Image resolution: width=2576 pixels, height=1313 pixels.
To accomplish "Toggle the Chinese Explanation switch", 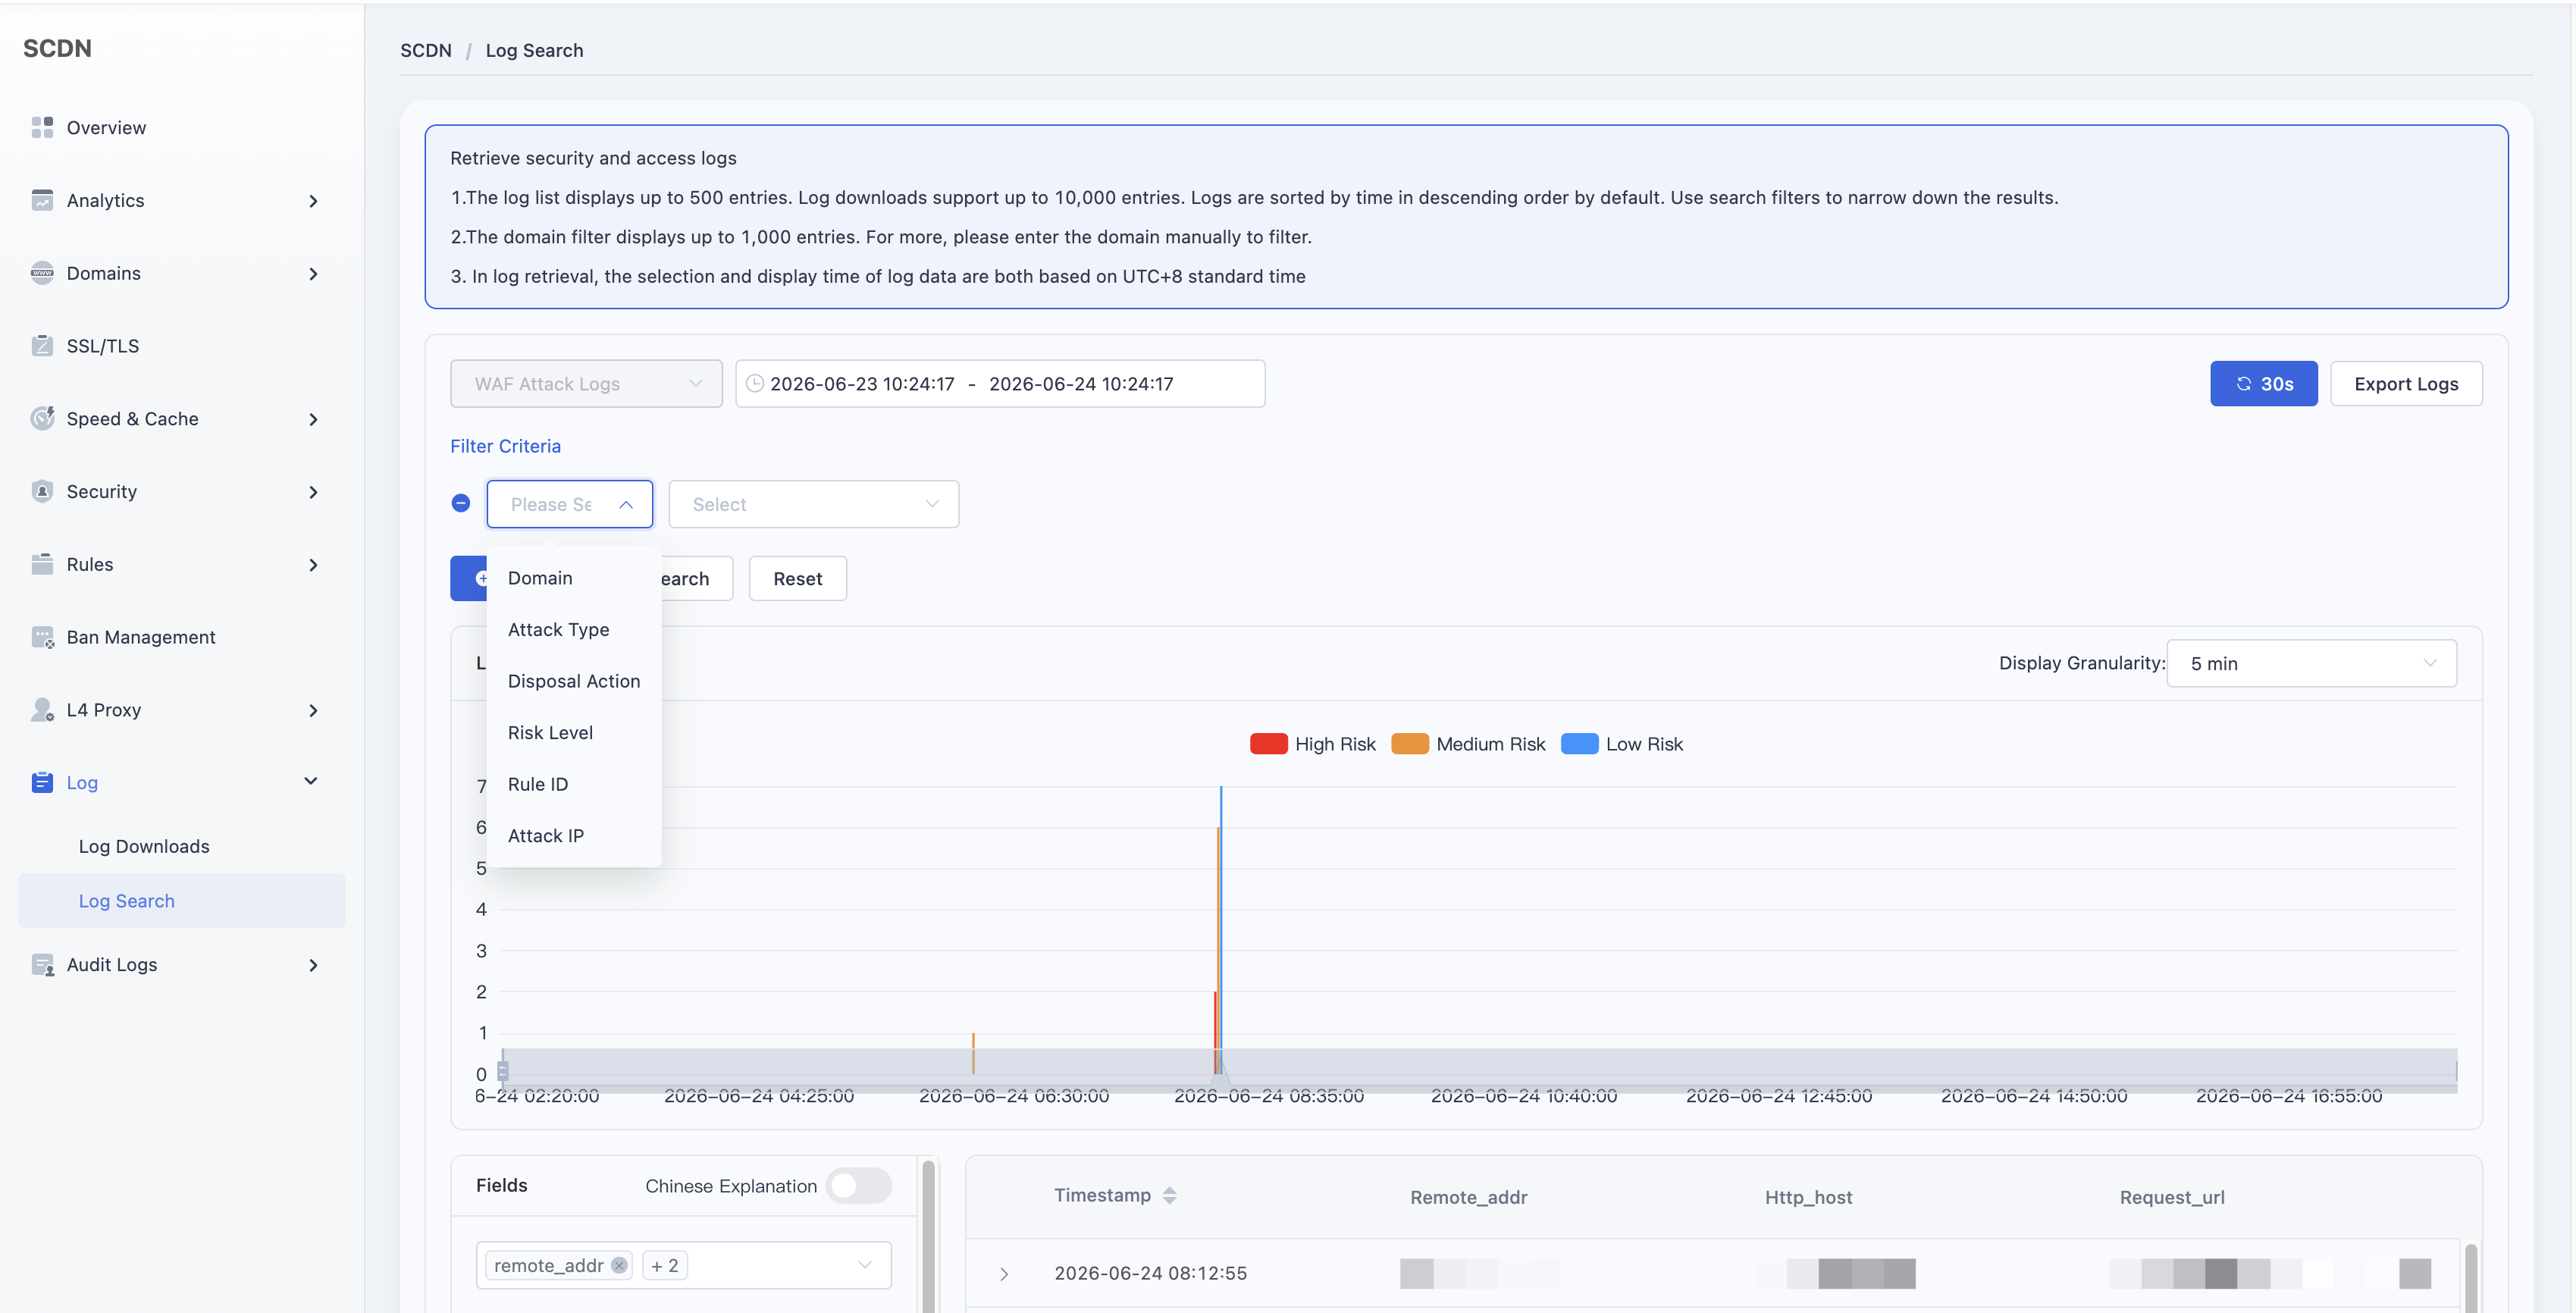I will click(858, 1185).
